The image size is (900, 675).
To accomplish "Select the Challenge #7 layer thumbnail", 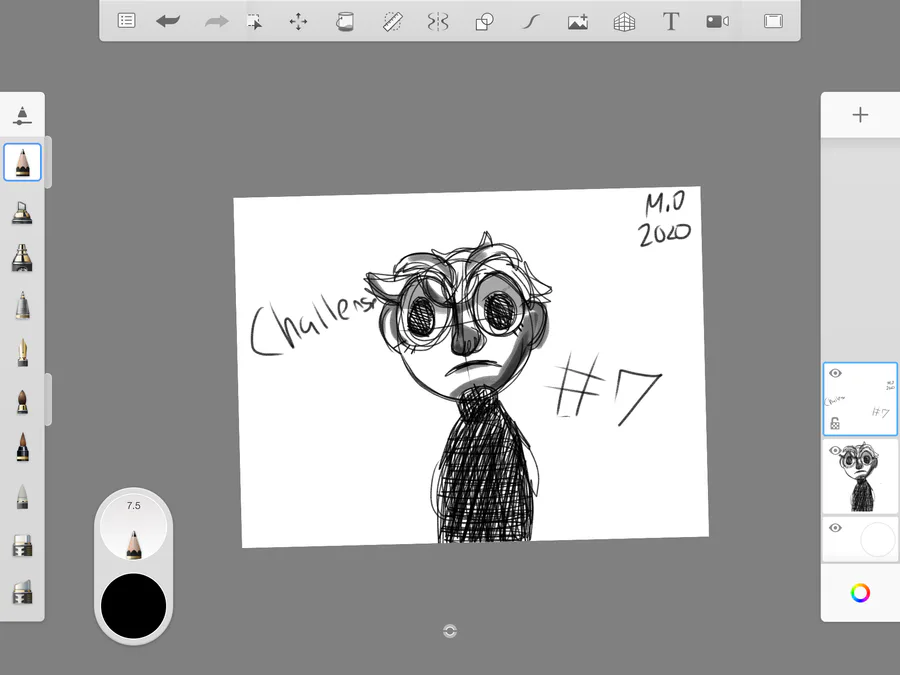I will coord(860,399).
